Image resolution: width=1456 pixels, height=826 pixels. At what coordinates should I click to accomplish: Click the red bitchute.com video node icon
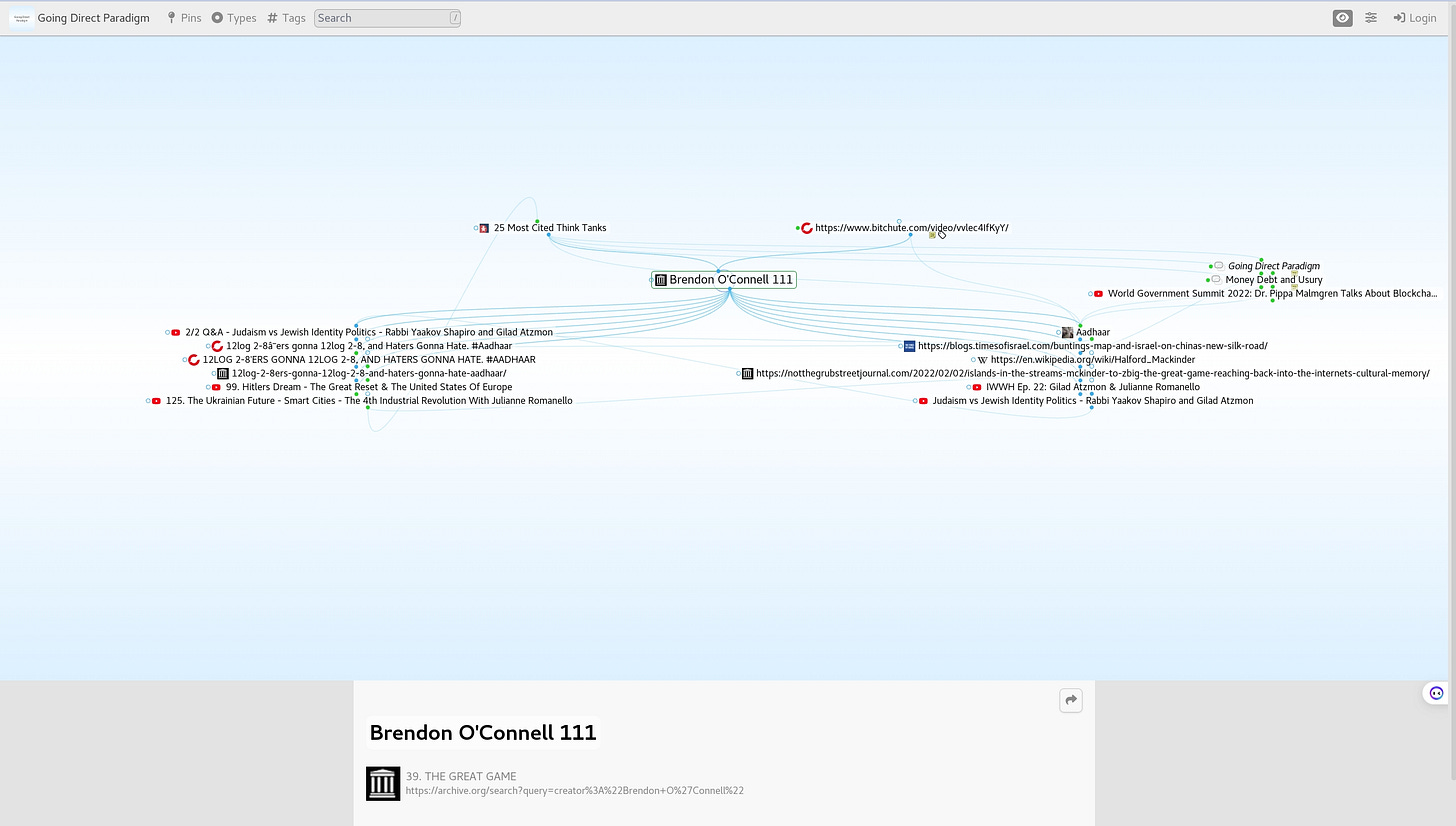click(x=807, y=228)
